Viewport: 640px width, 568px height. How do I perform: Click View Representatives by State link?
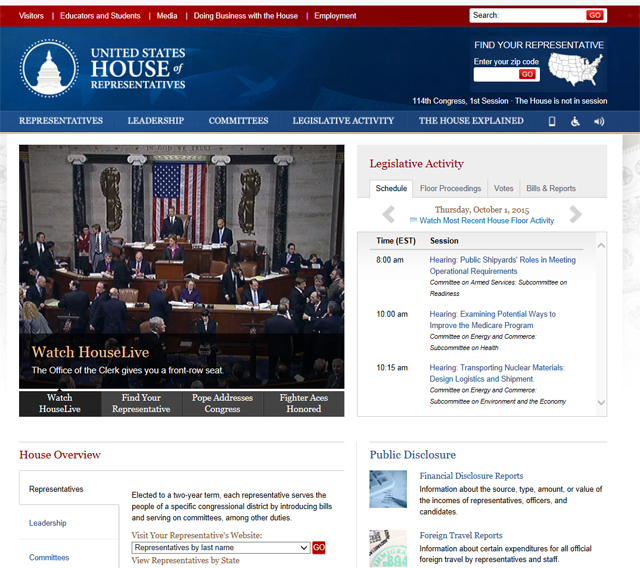click(x=185, y=560)
